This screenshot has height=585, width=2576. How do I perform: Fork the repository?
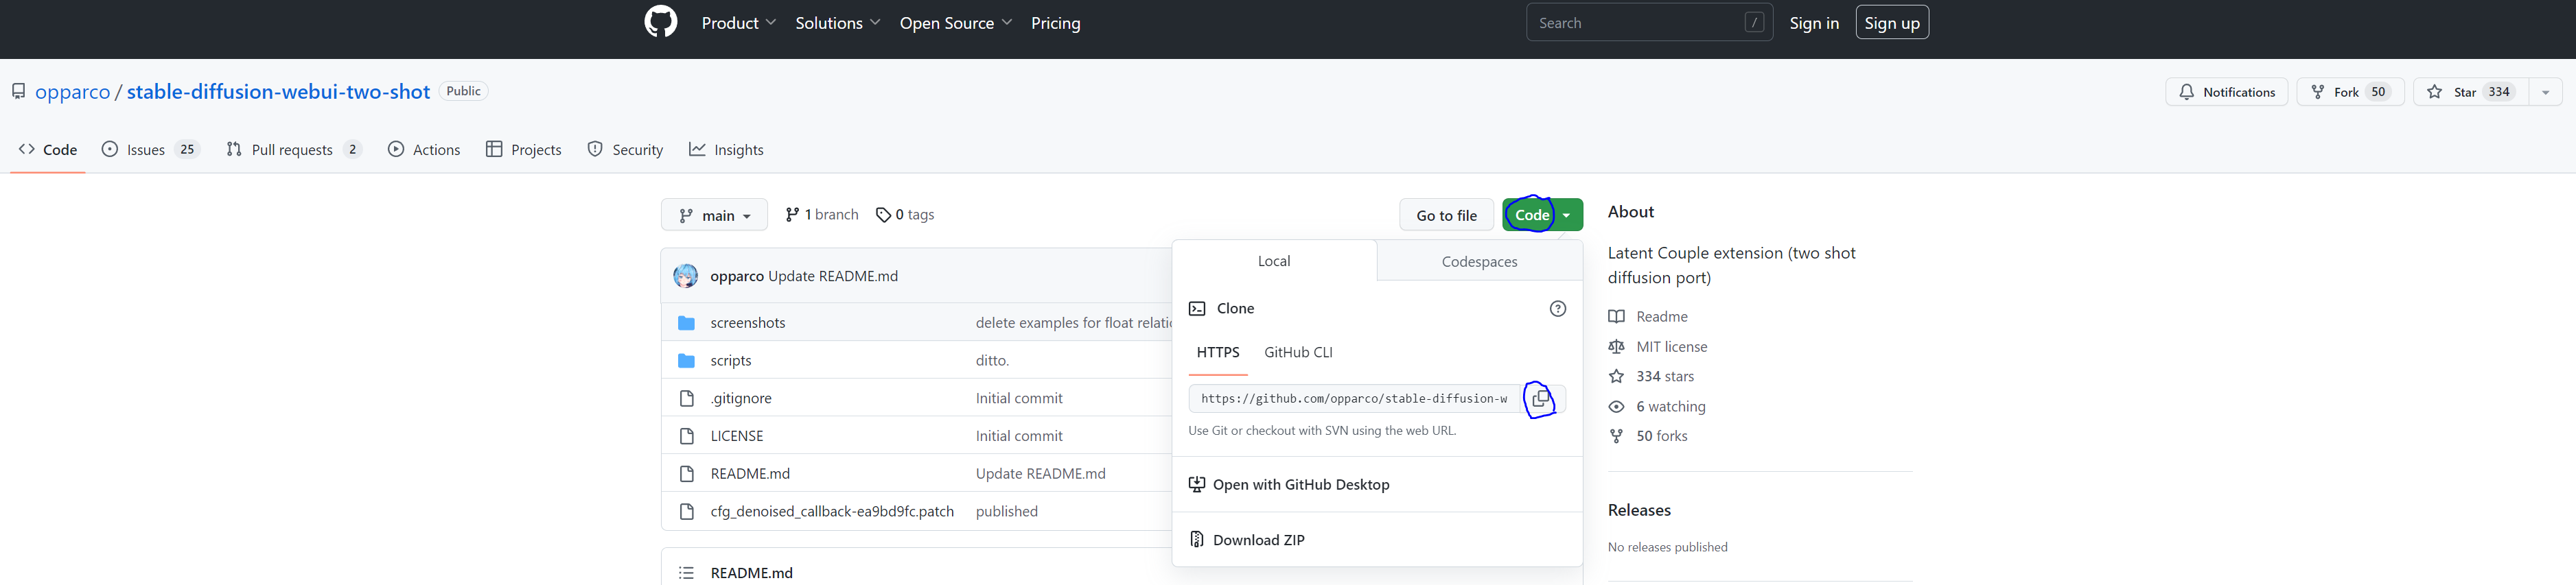(x=2350, y=92)
